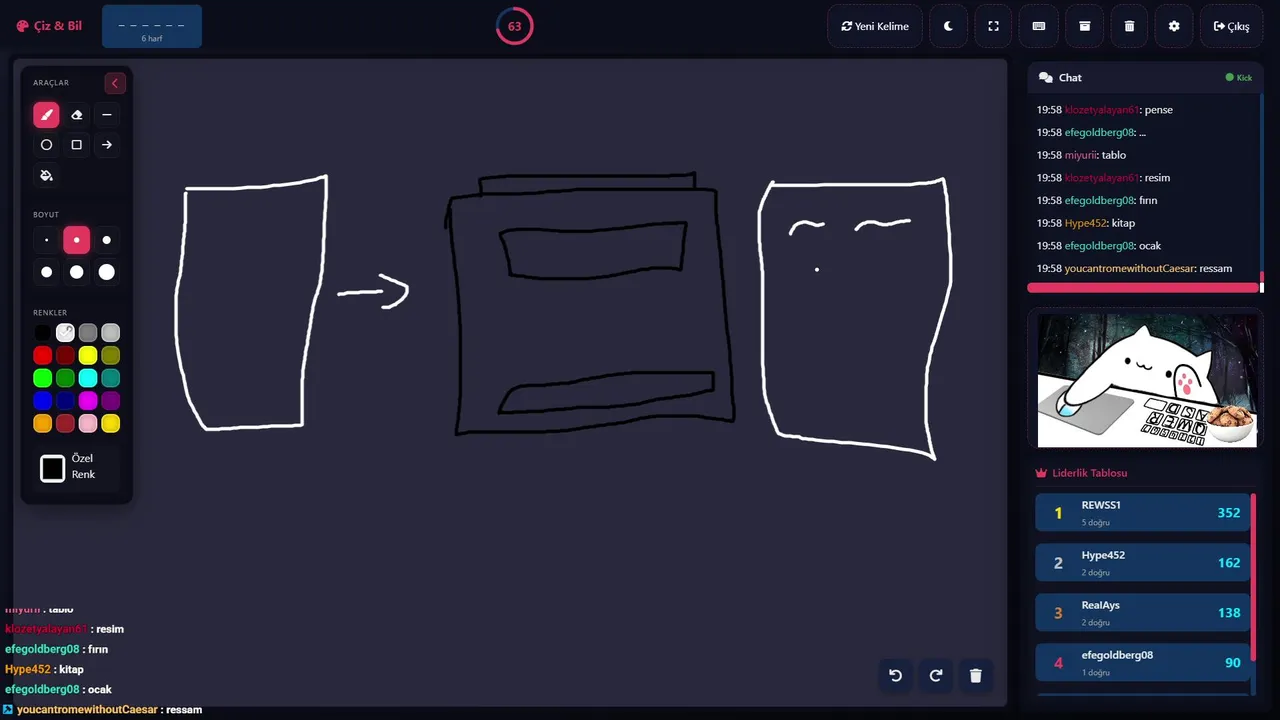
Task: Pick the cyan color swatch
Action: (88, 378)
